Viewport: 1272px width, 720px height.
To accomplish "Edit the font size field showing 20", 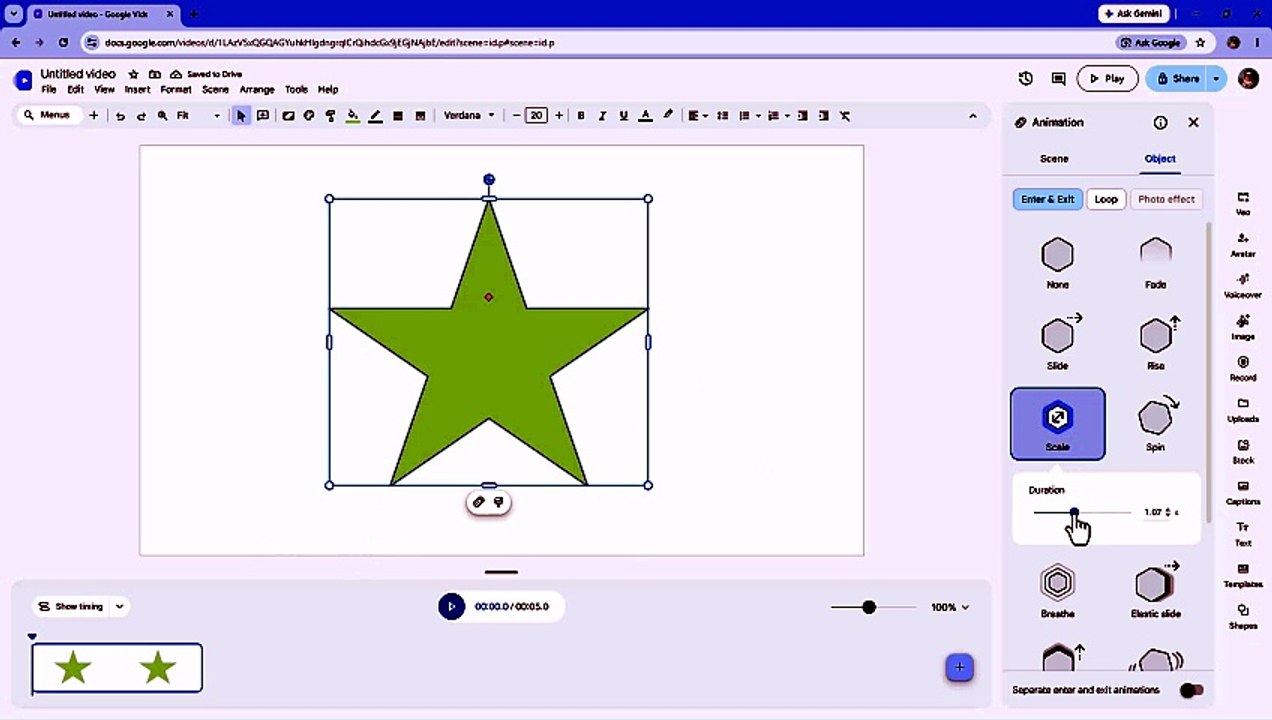I will tap(537, 116).
